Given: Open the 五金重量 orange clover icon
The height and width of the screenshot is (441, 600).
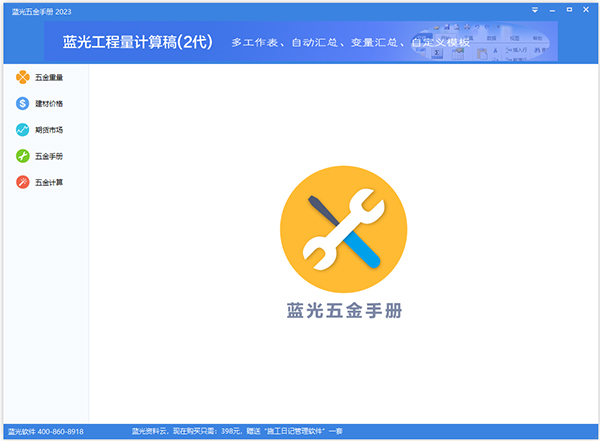Looking at the screenshot, I should click(x=23, y=77).
